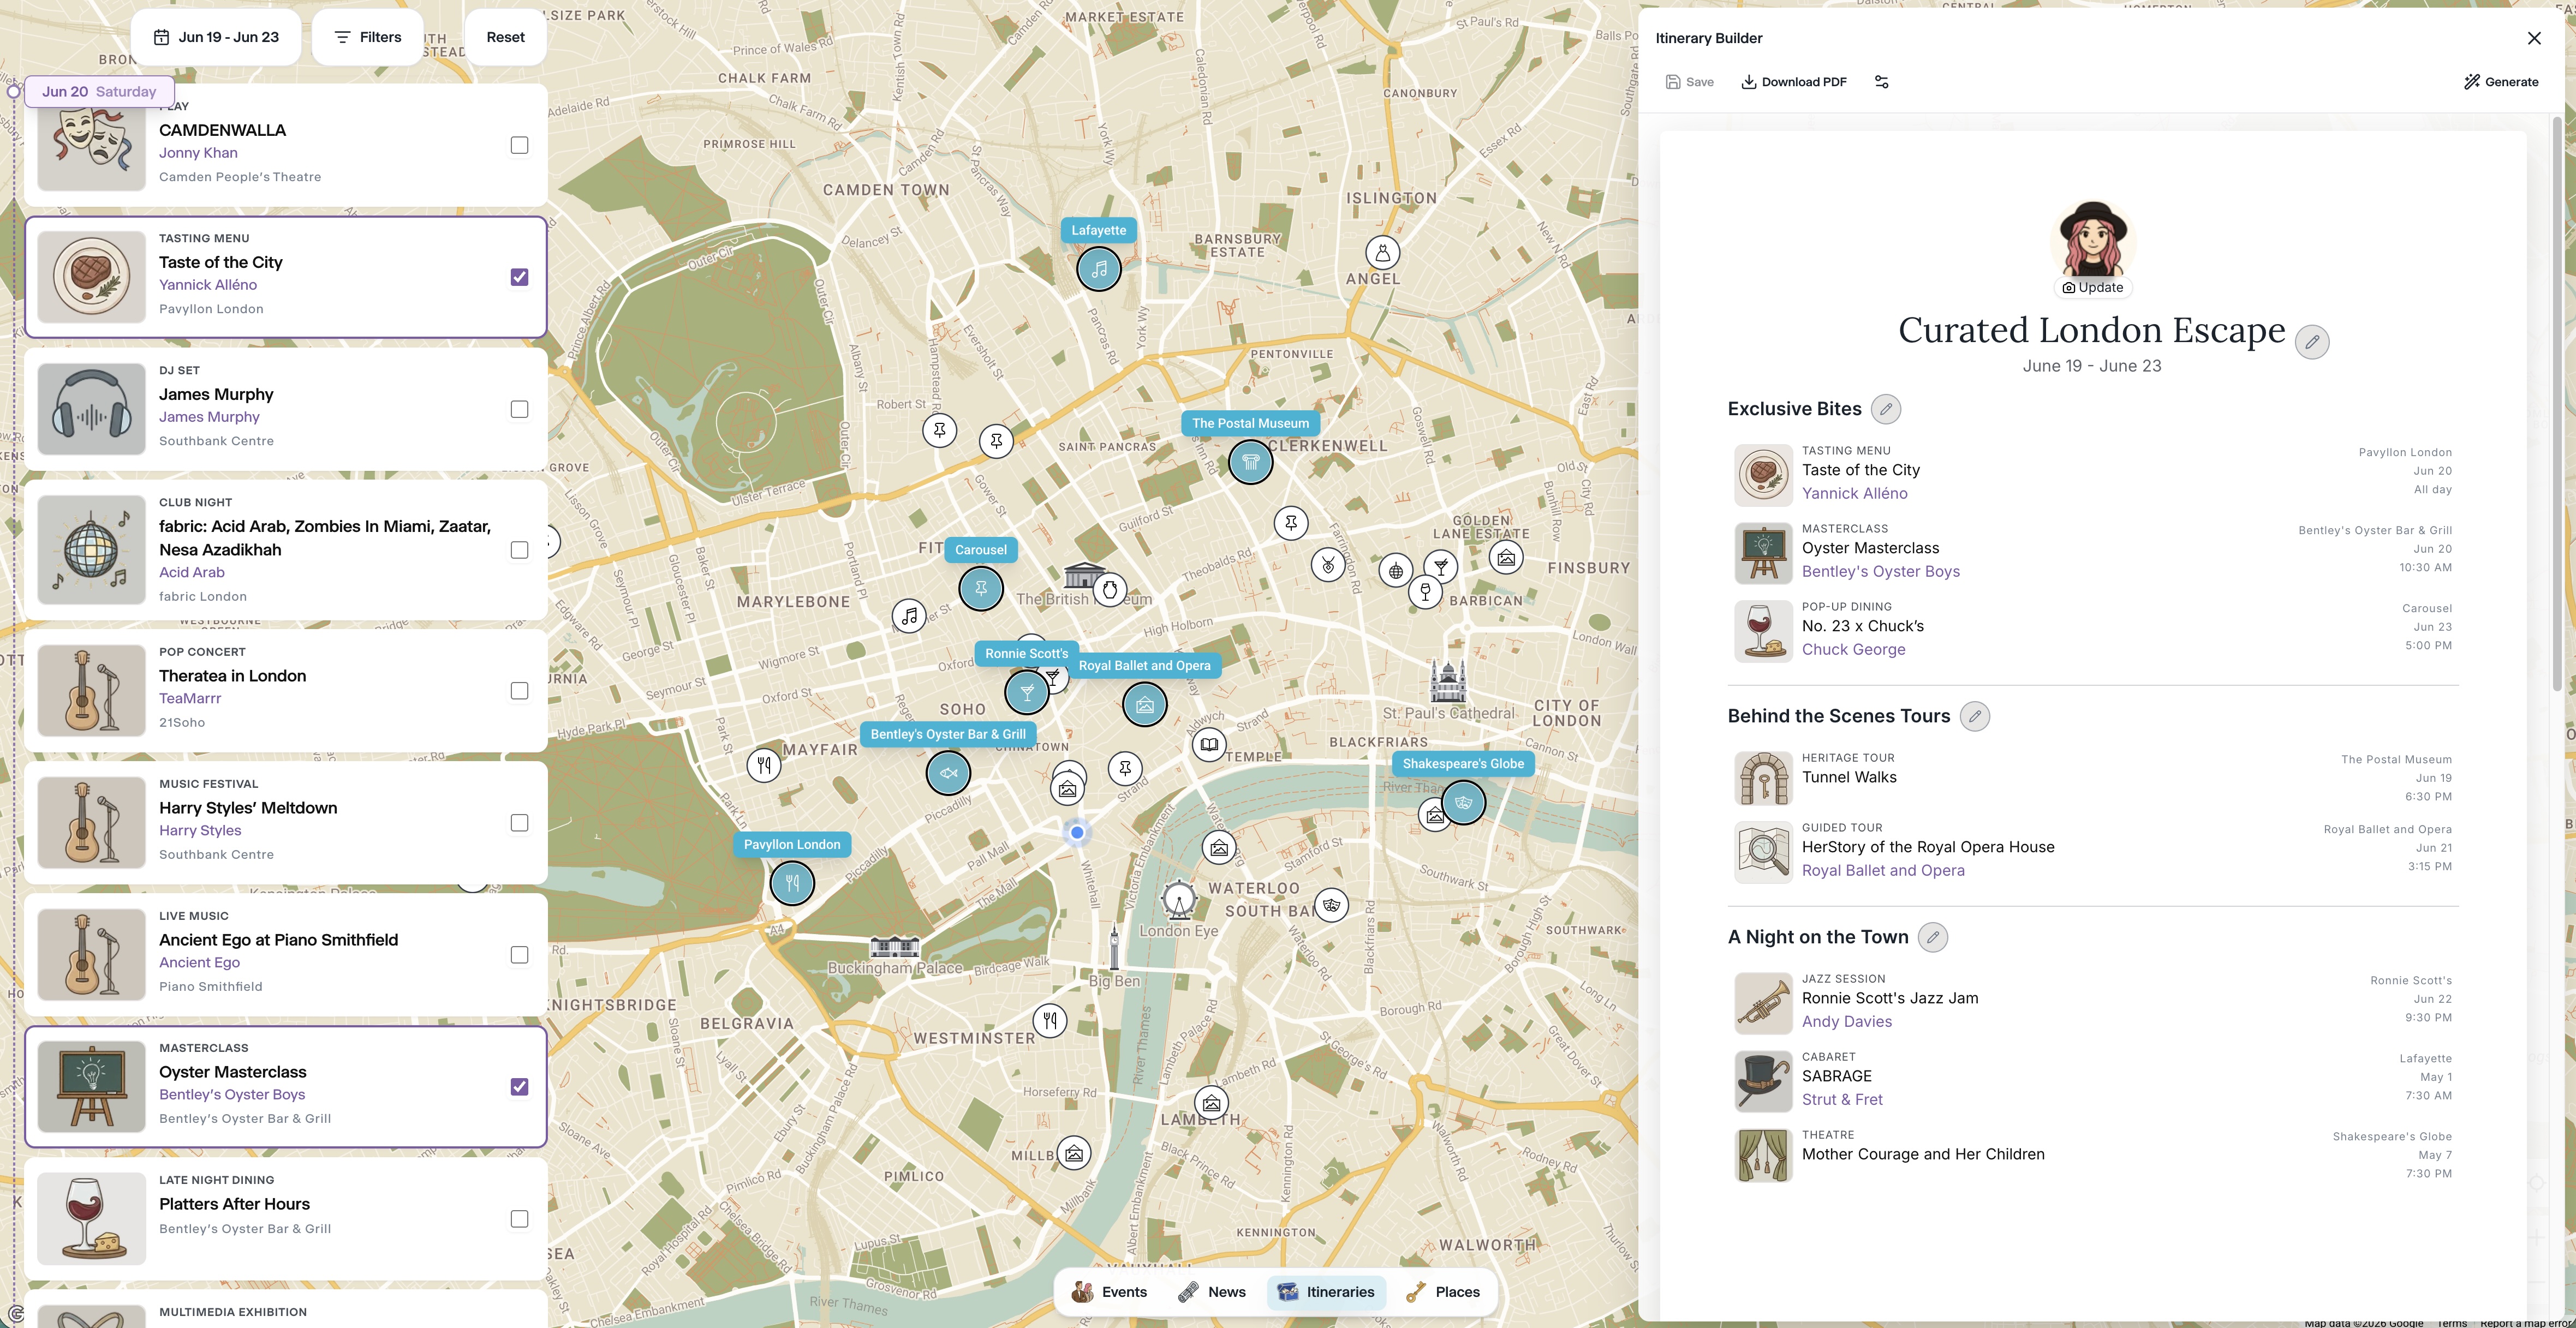Check the James Murphy DJ set checkbox
Viewport: 2576px width, 1328px height.
(x=519, y=409)
